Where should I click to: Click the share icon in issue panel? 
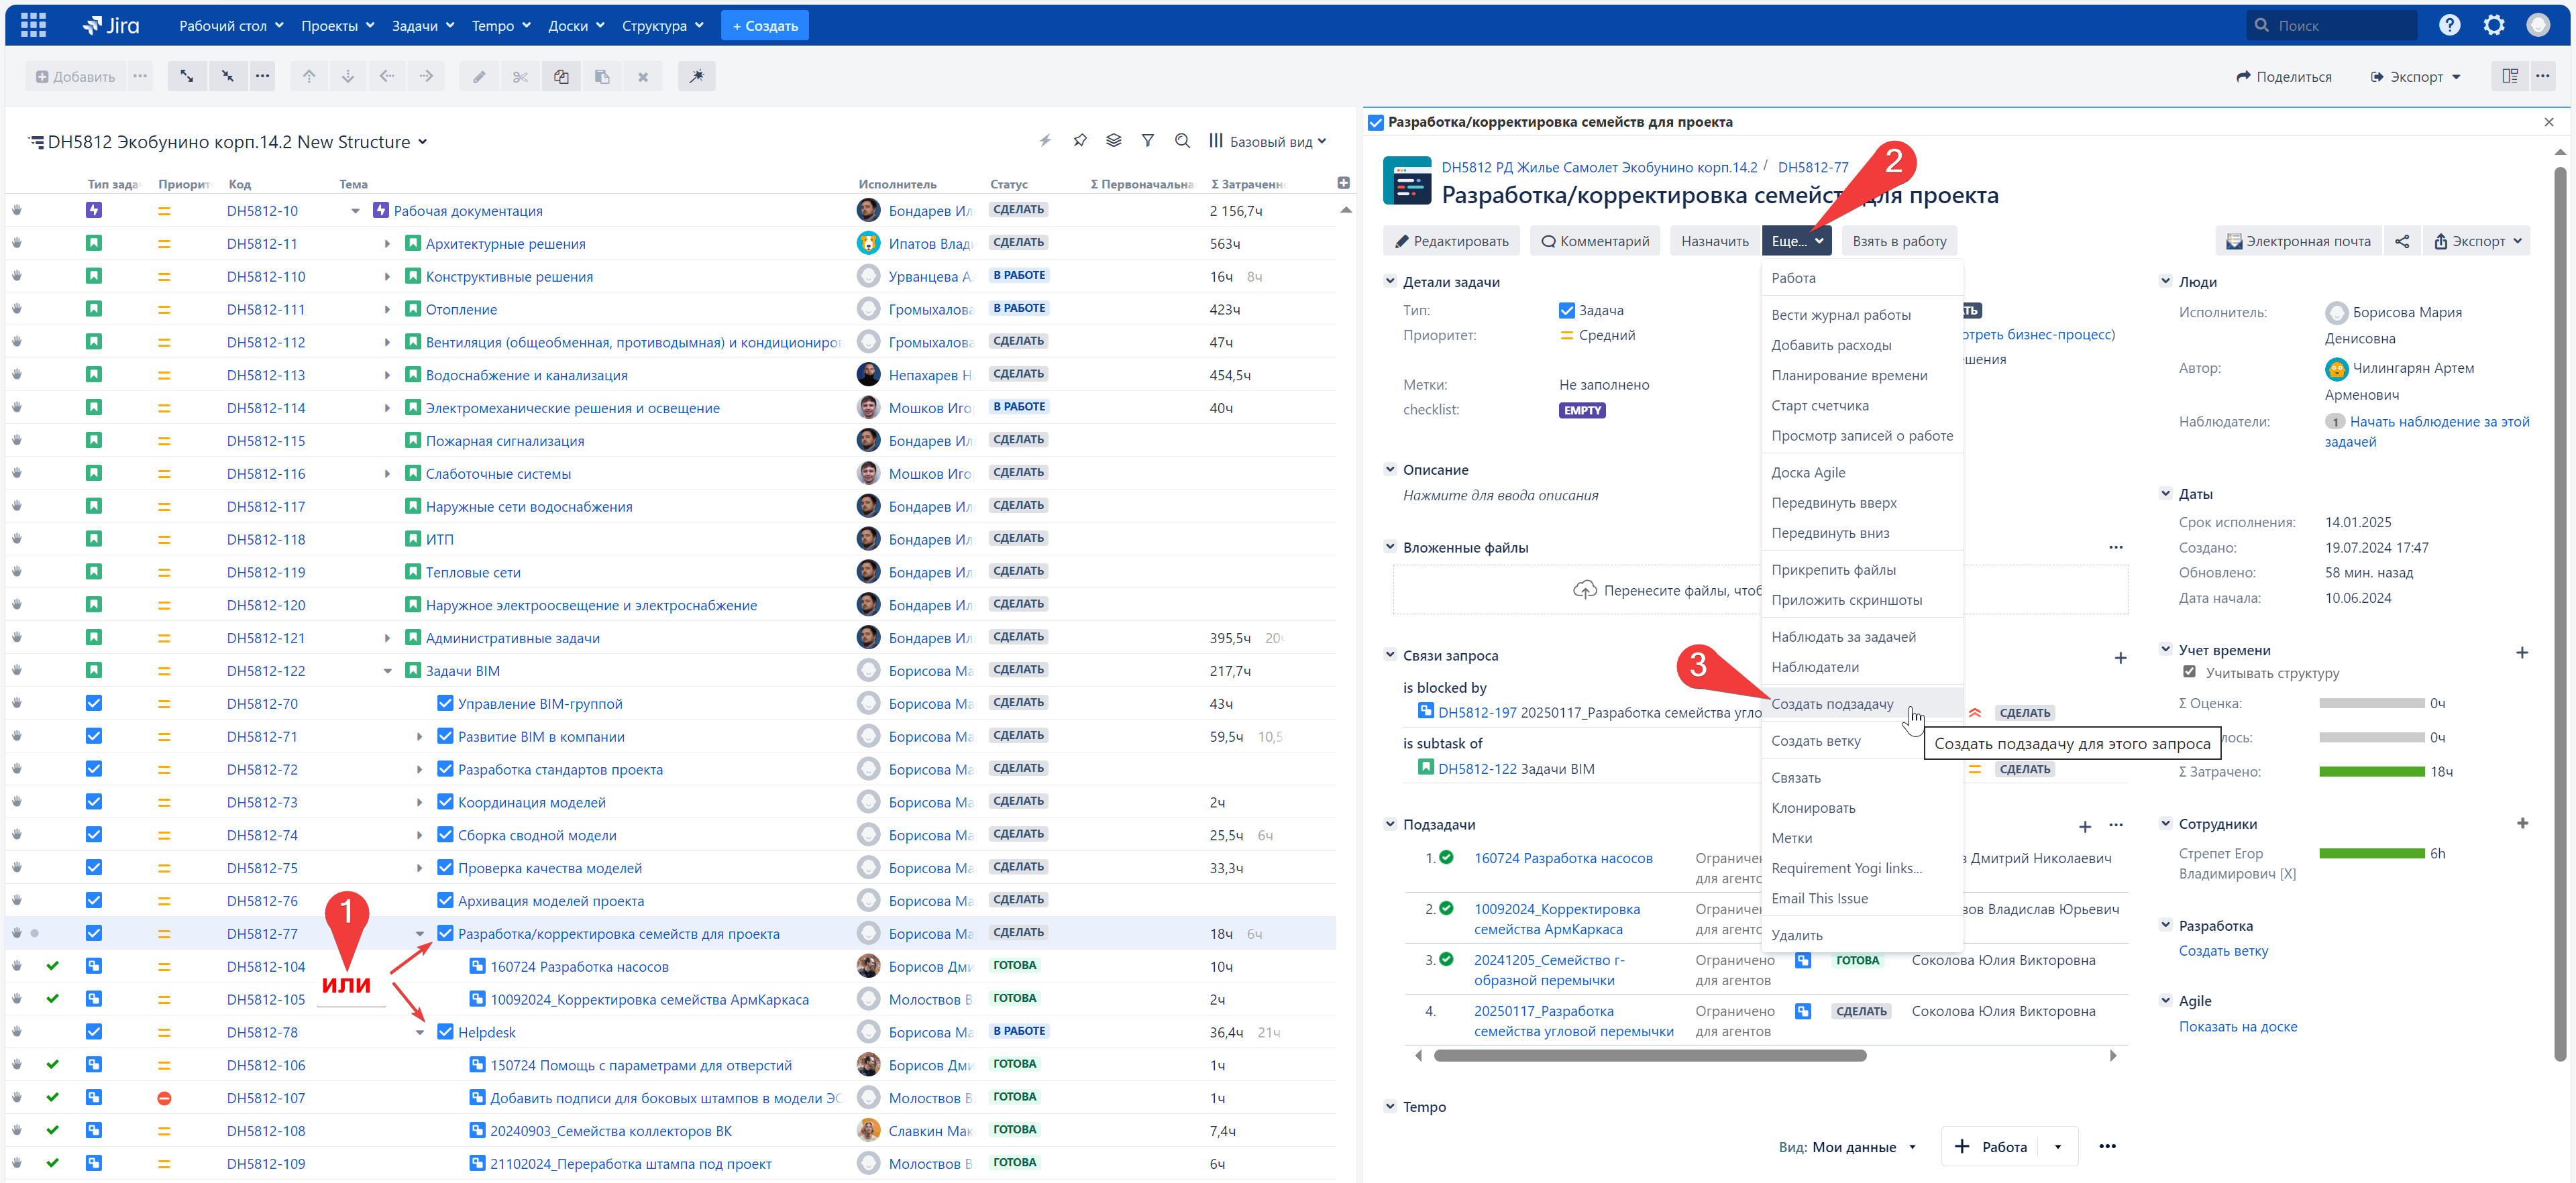tap(2402, 241)
